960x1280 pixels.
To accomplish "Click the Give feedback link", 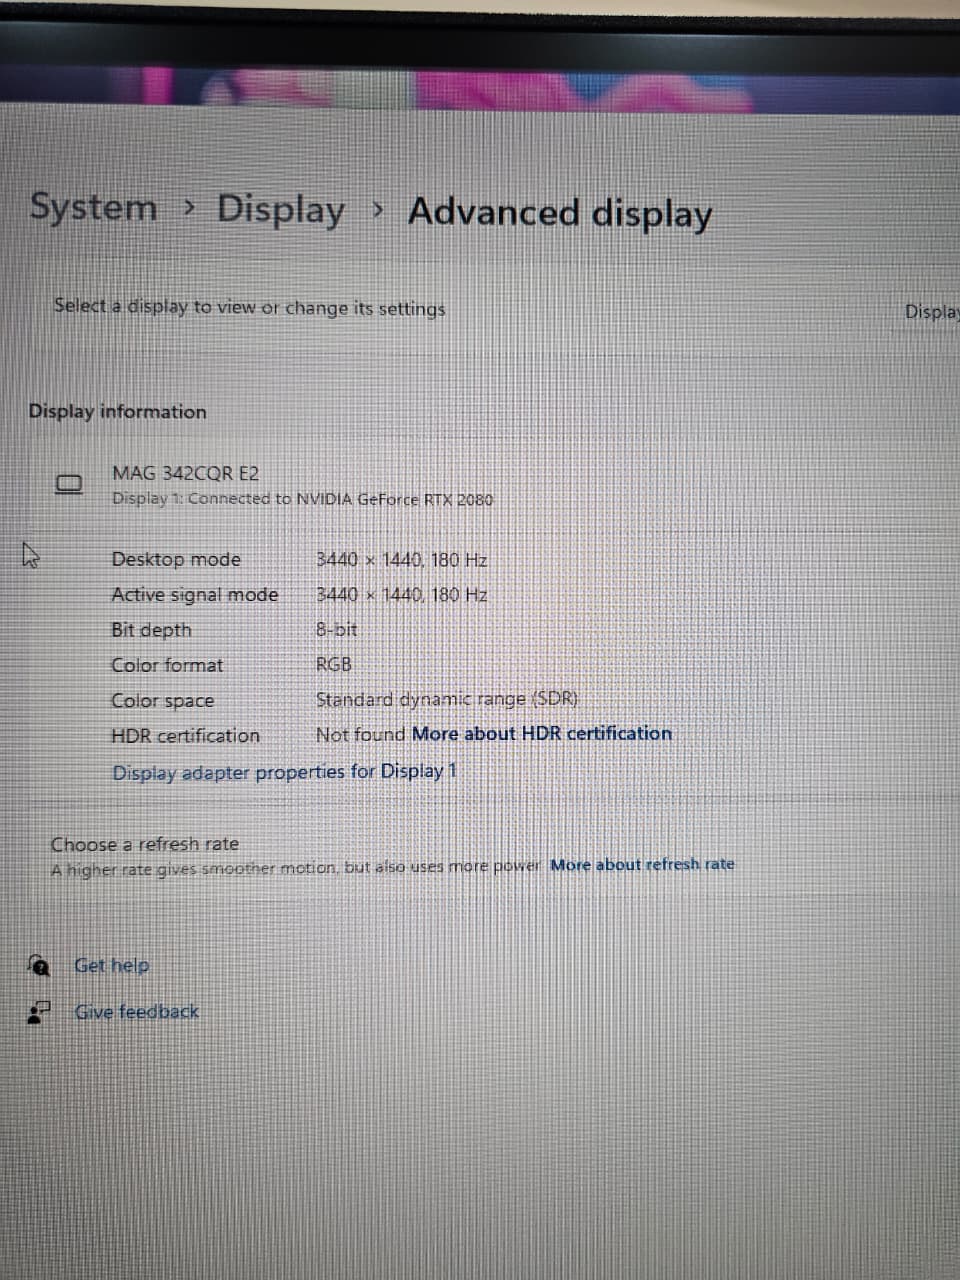I will 136,1011.
